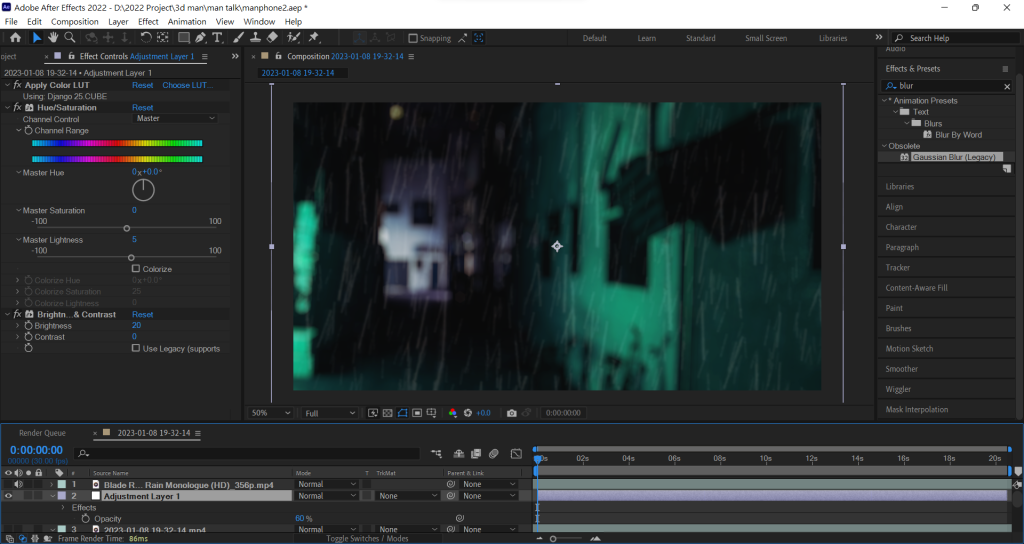Image resolution: width=1024 pixels, height=544 pixels.
Task: Select the Clone Stamp tool
Action: (x=255, y=38)
